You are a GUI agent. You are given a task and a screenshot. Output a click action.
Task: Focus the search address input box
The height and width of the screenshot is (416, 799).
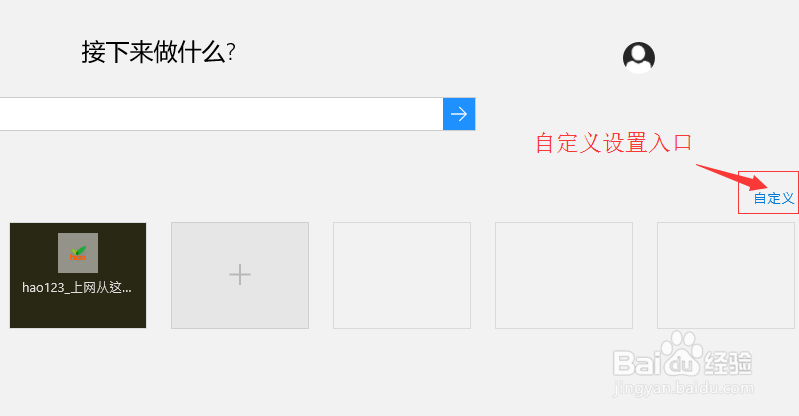pyautogui.click(x=221, y=114)
